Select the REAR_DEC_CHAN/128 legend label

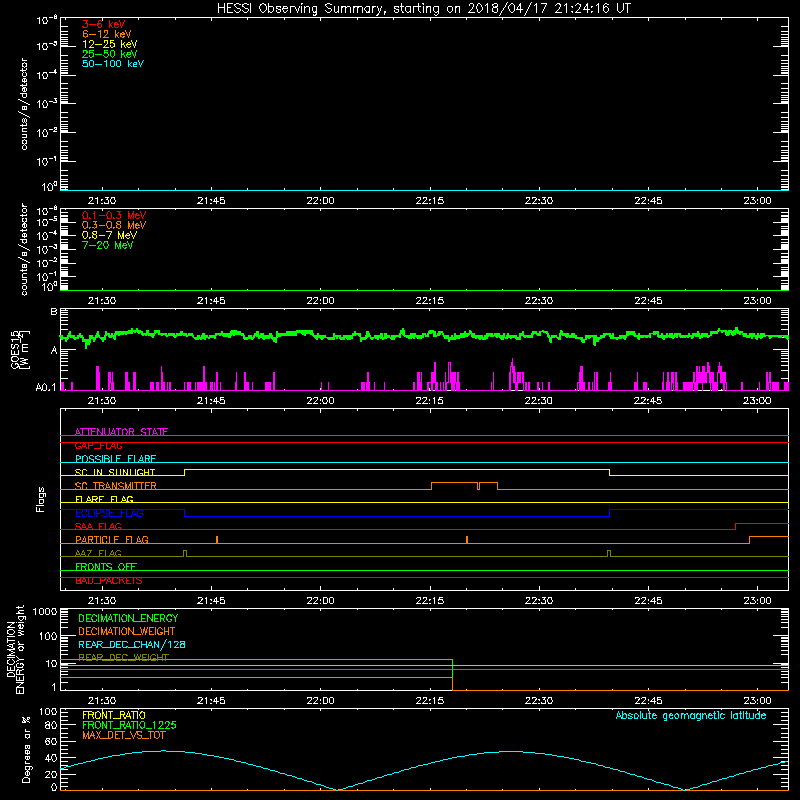pos(132,644)
